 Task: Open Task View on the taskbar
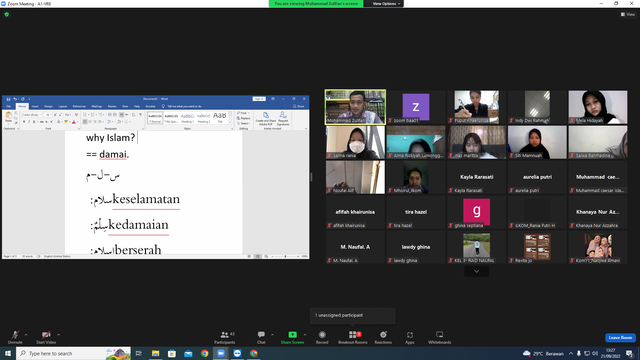(138, 353)
